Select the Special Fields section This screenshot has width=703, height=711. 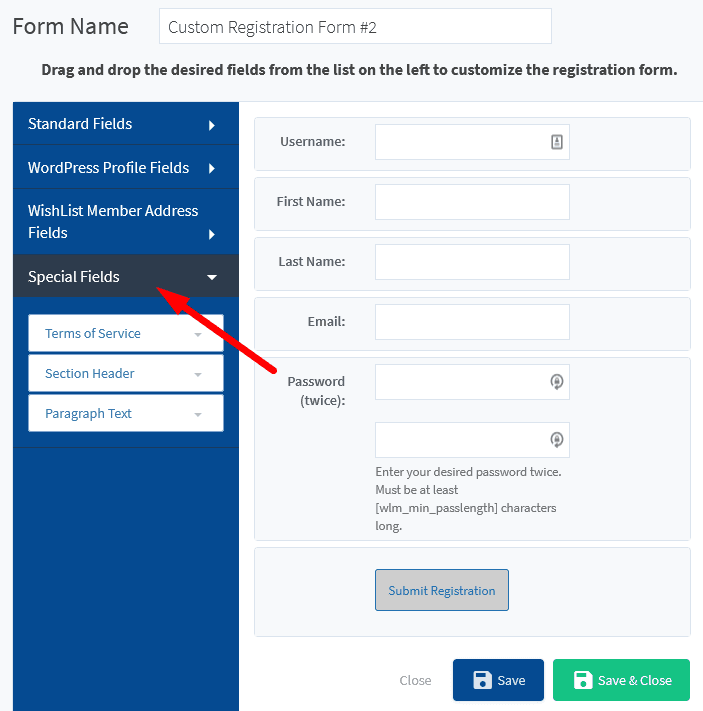coord(126,276)
